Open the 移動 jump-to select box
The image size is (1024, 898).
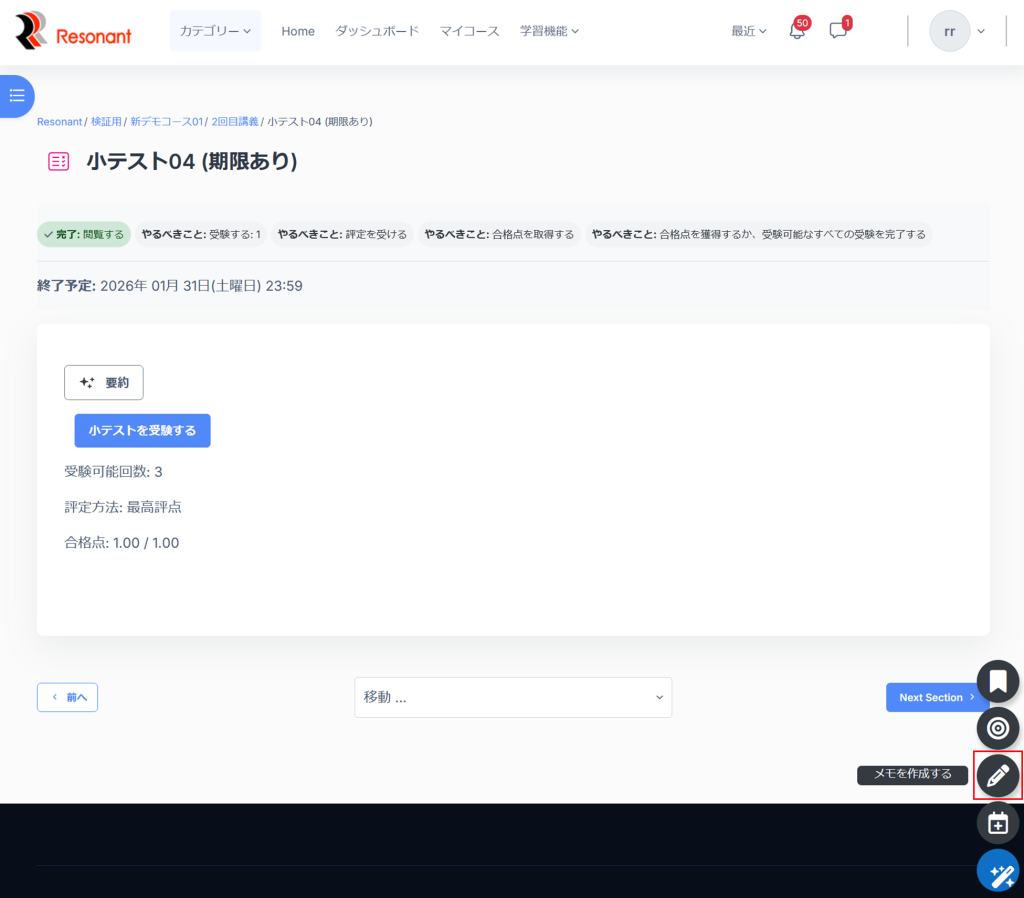(513, 697)
